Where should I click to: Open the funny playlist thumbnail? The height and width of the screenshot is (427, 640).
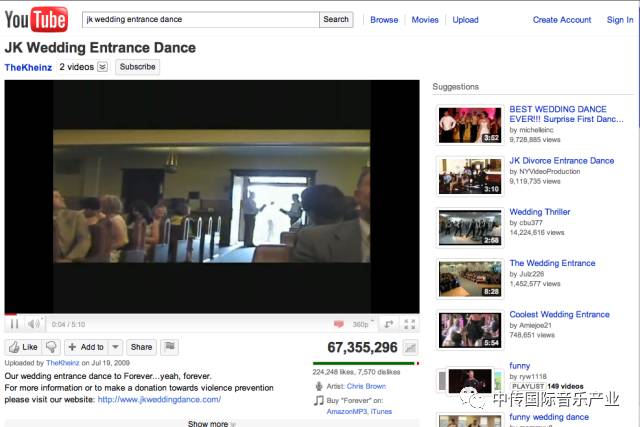(470, 381)
